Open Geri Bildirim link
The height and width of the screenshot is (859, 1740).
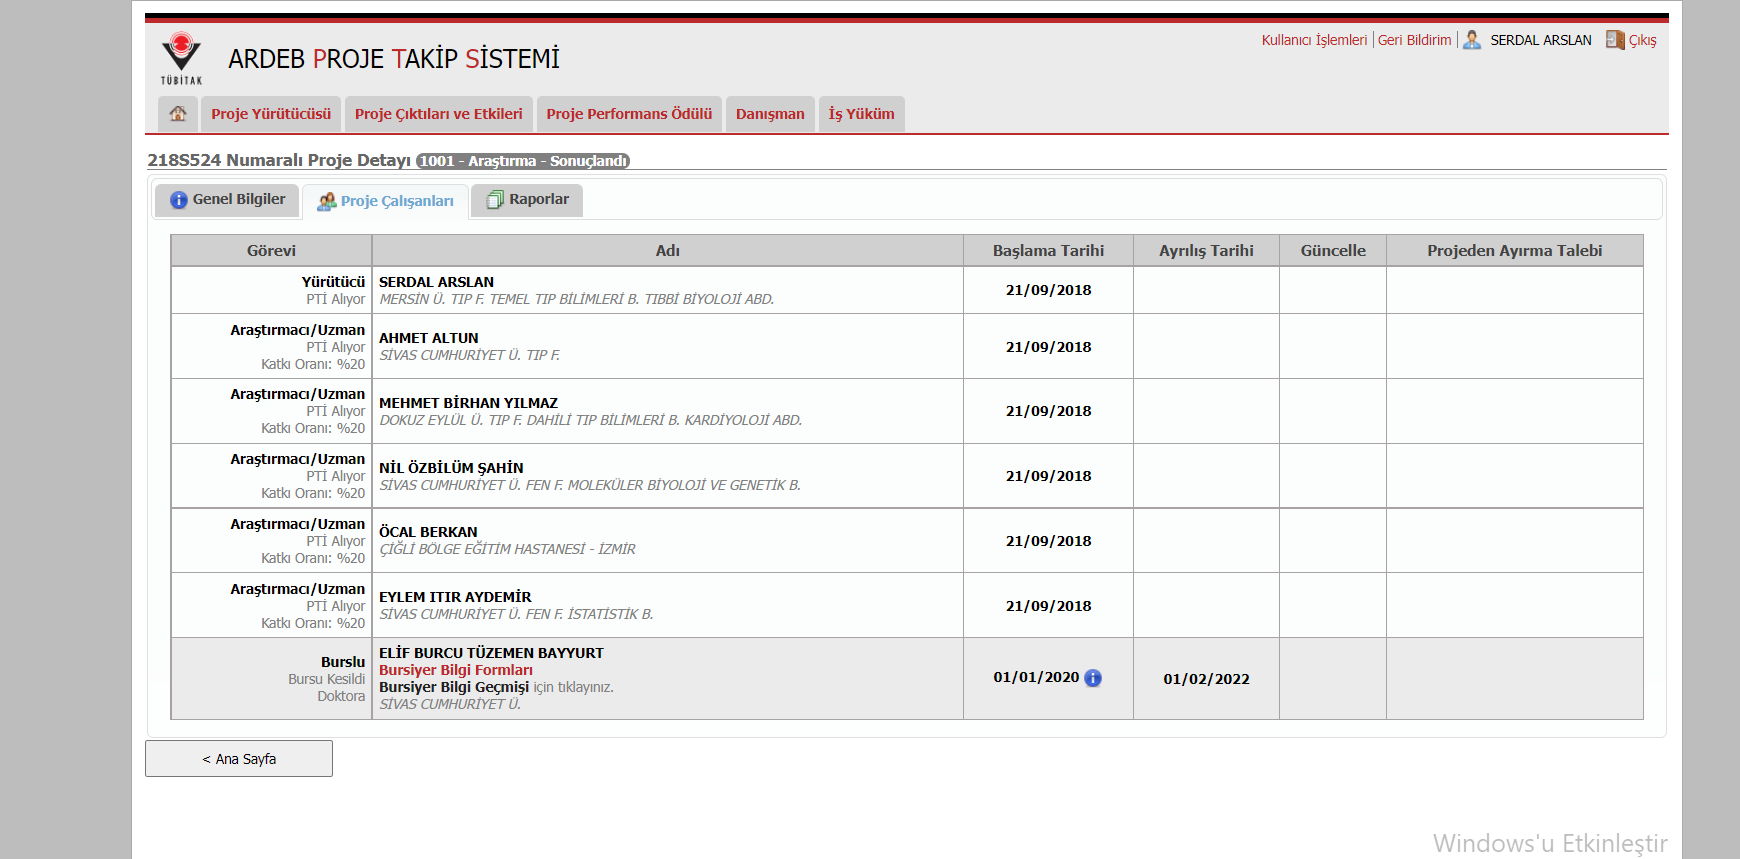coord(1414,40)
